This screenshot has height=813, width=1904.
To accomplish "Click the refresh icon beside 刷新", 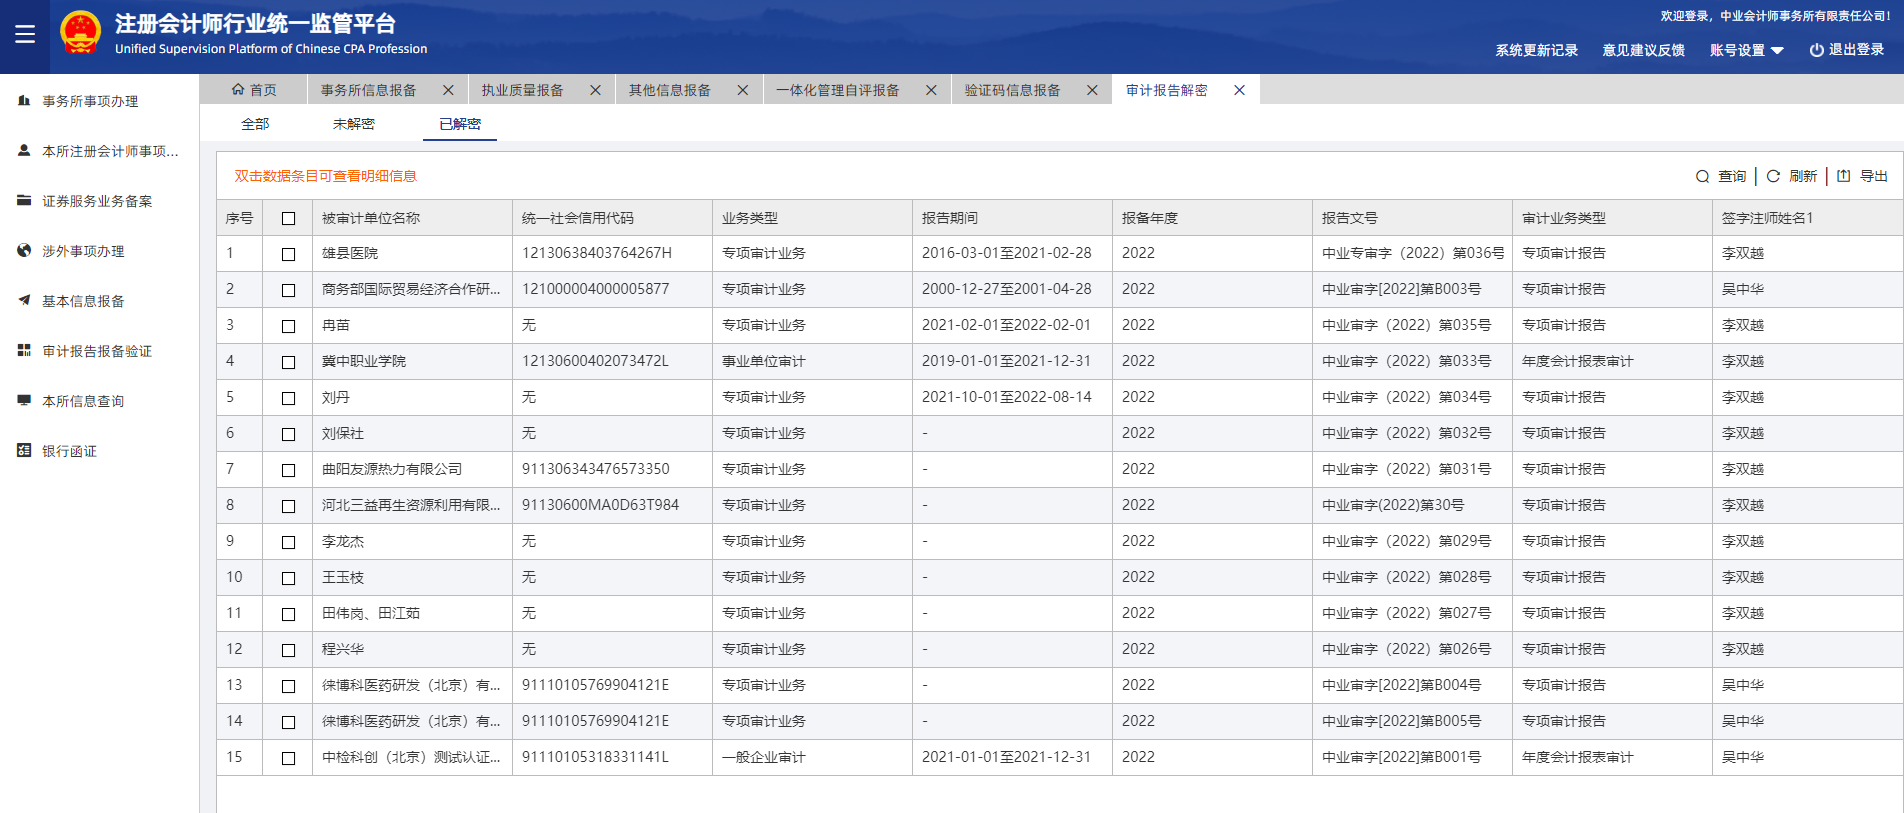I will 1773,176.
